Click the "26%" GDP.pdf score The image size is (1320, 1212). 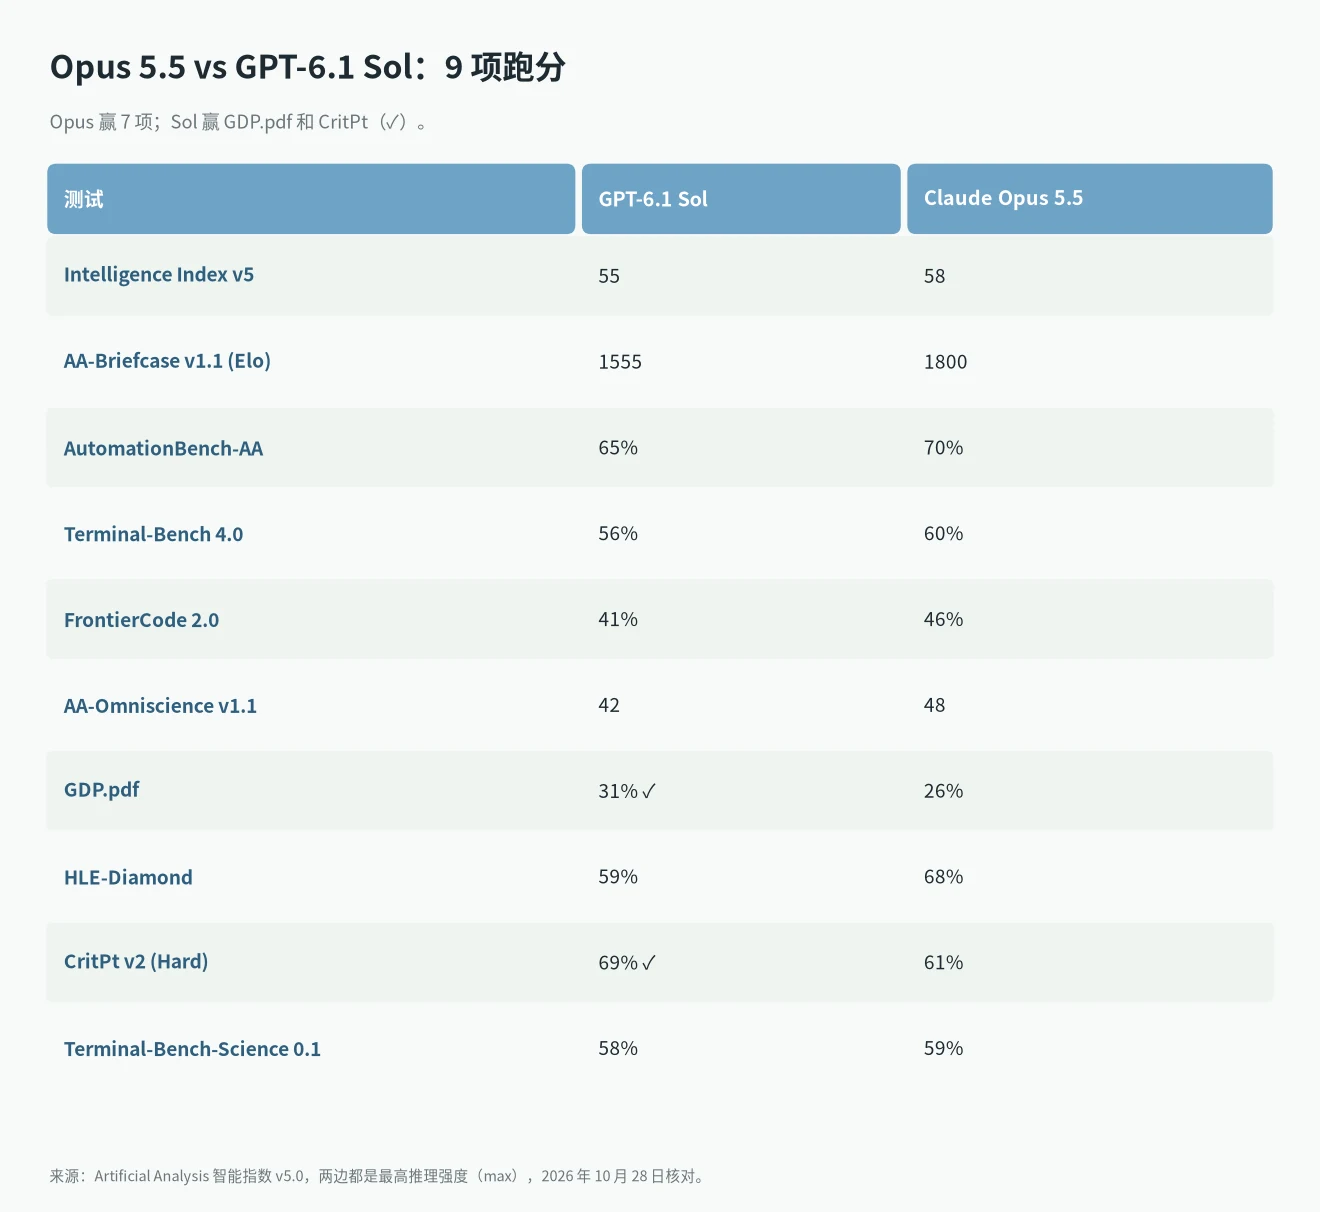(943, 791)
